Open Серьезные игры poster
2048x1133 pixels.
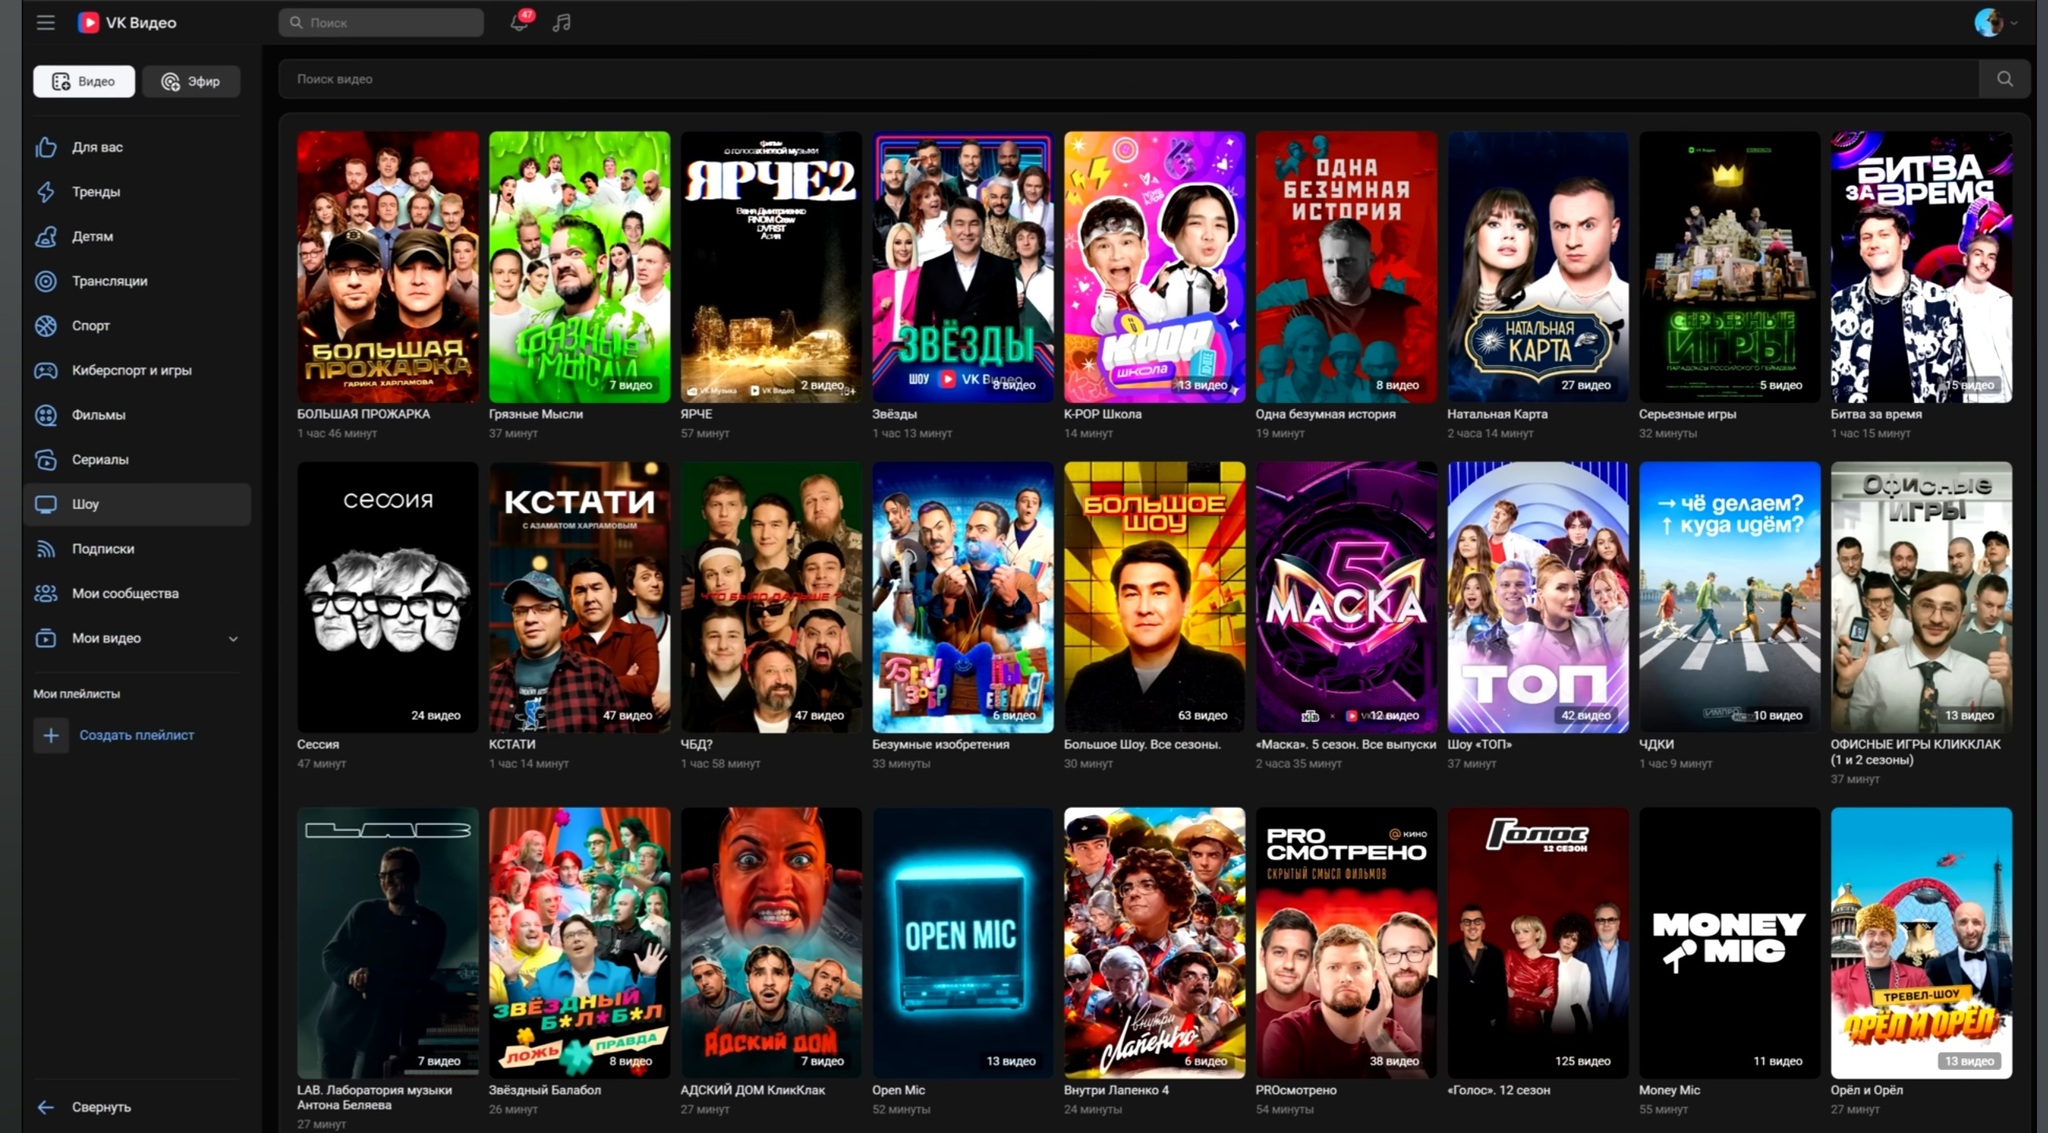(1730, 267)
